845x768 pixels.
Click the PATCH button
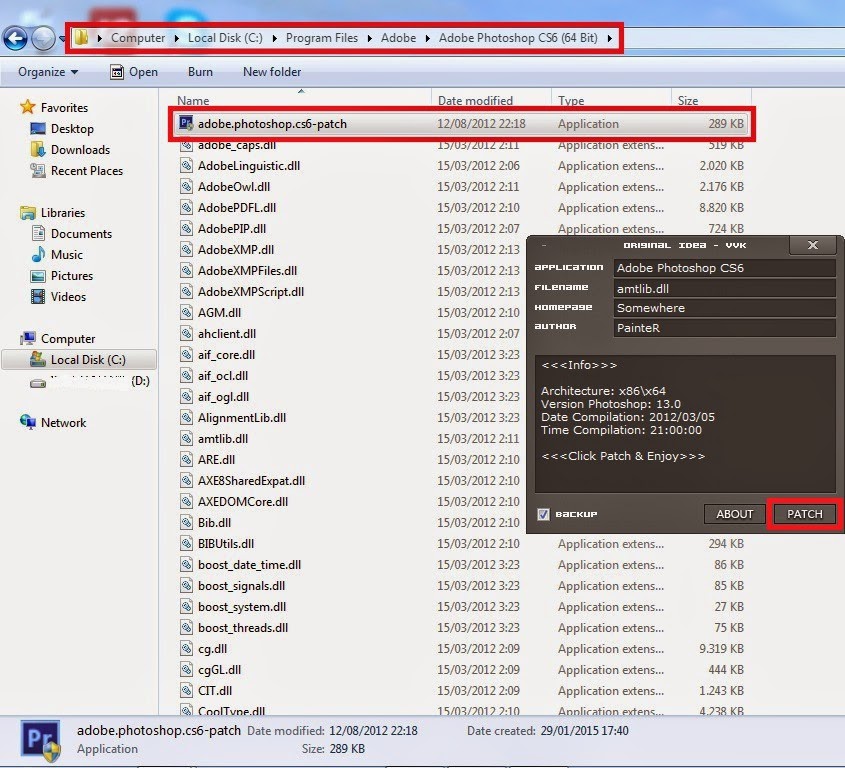coord(805,514)
